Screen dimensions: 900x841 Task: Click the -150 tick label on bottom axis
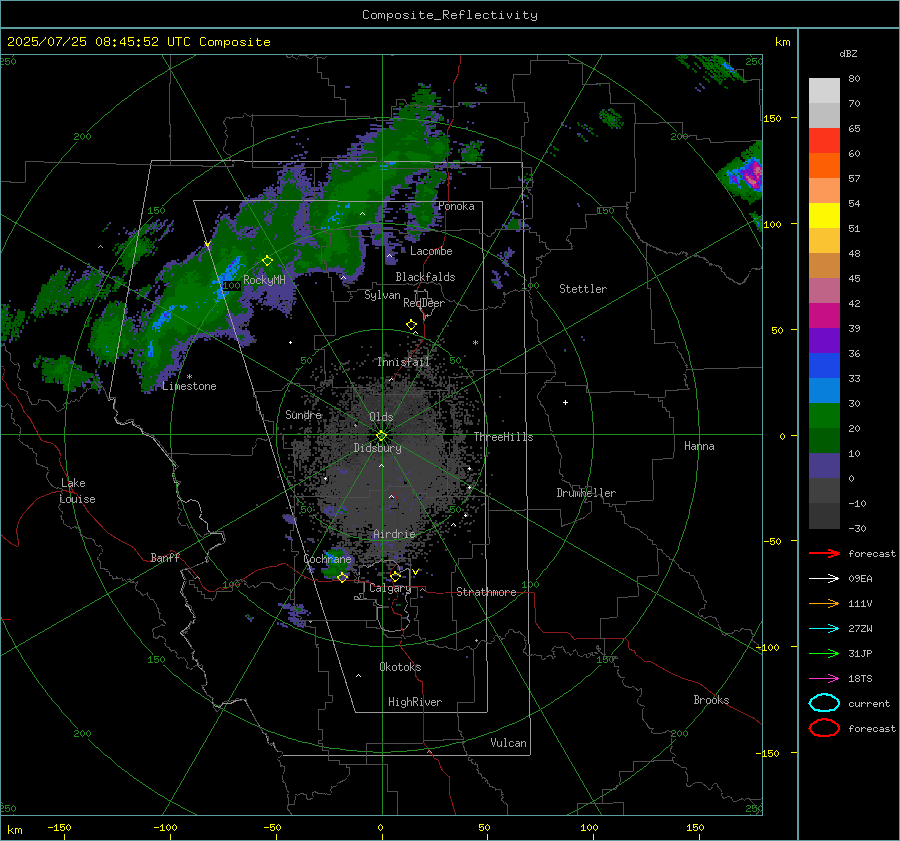59,828
